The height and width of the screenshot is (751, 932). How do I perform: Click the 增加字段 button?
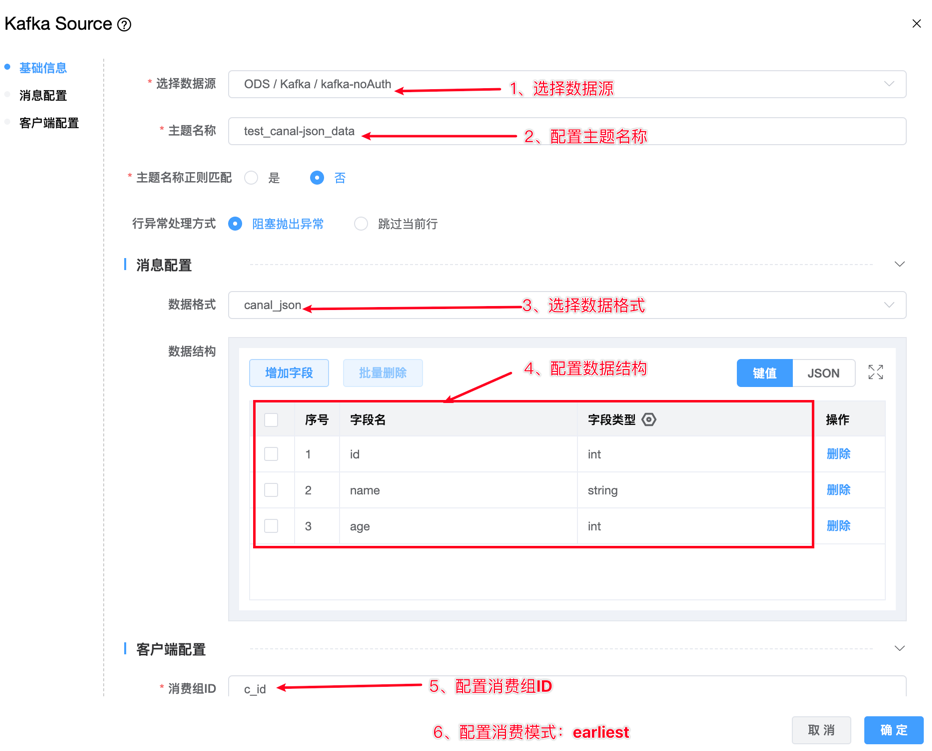click(289, 373)
